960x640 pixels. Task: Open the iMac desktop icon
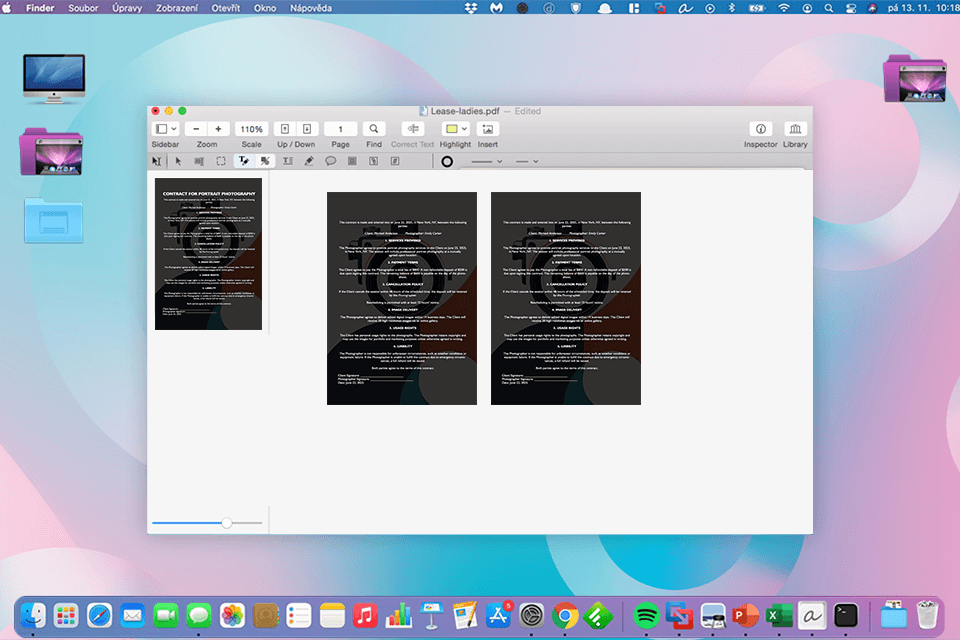54,78
